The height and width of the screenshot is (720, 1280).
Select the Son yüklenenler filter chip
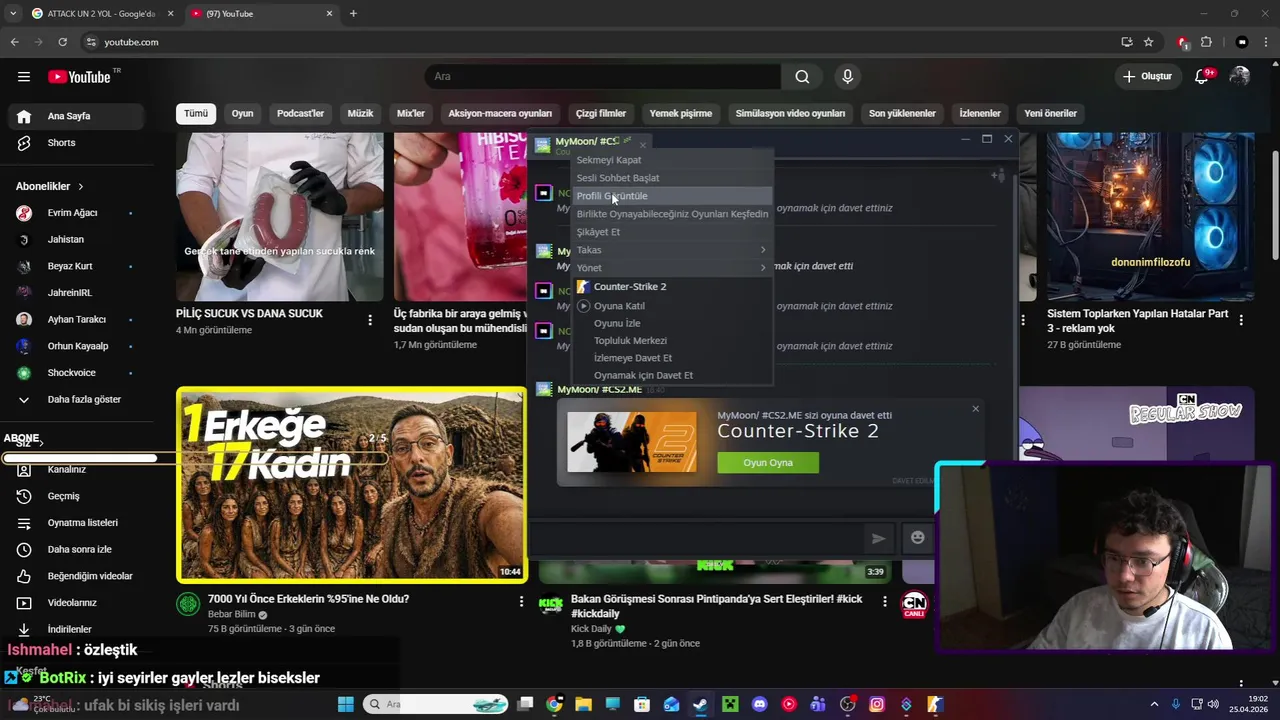click(902, 114)
